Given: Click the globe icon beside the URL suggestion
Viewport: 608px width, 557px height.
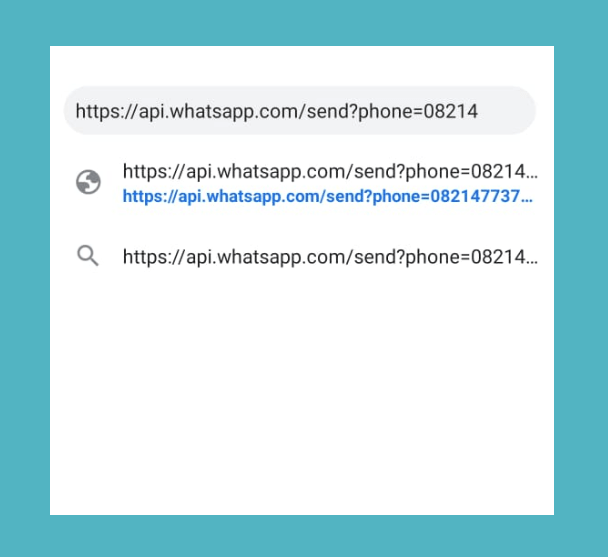Looking at the screenshot, I should pos(88,182).
